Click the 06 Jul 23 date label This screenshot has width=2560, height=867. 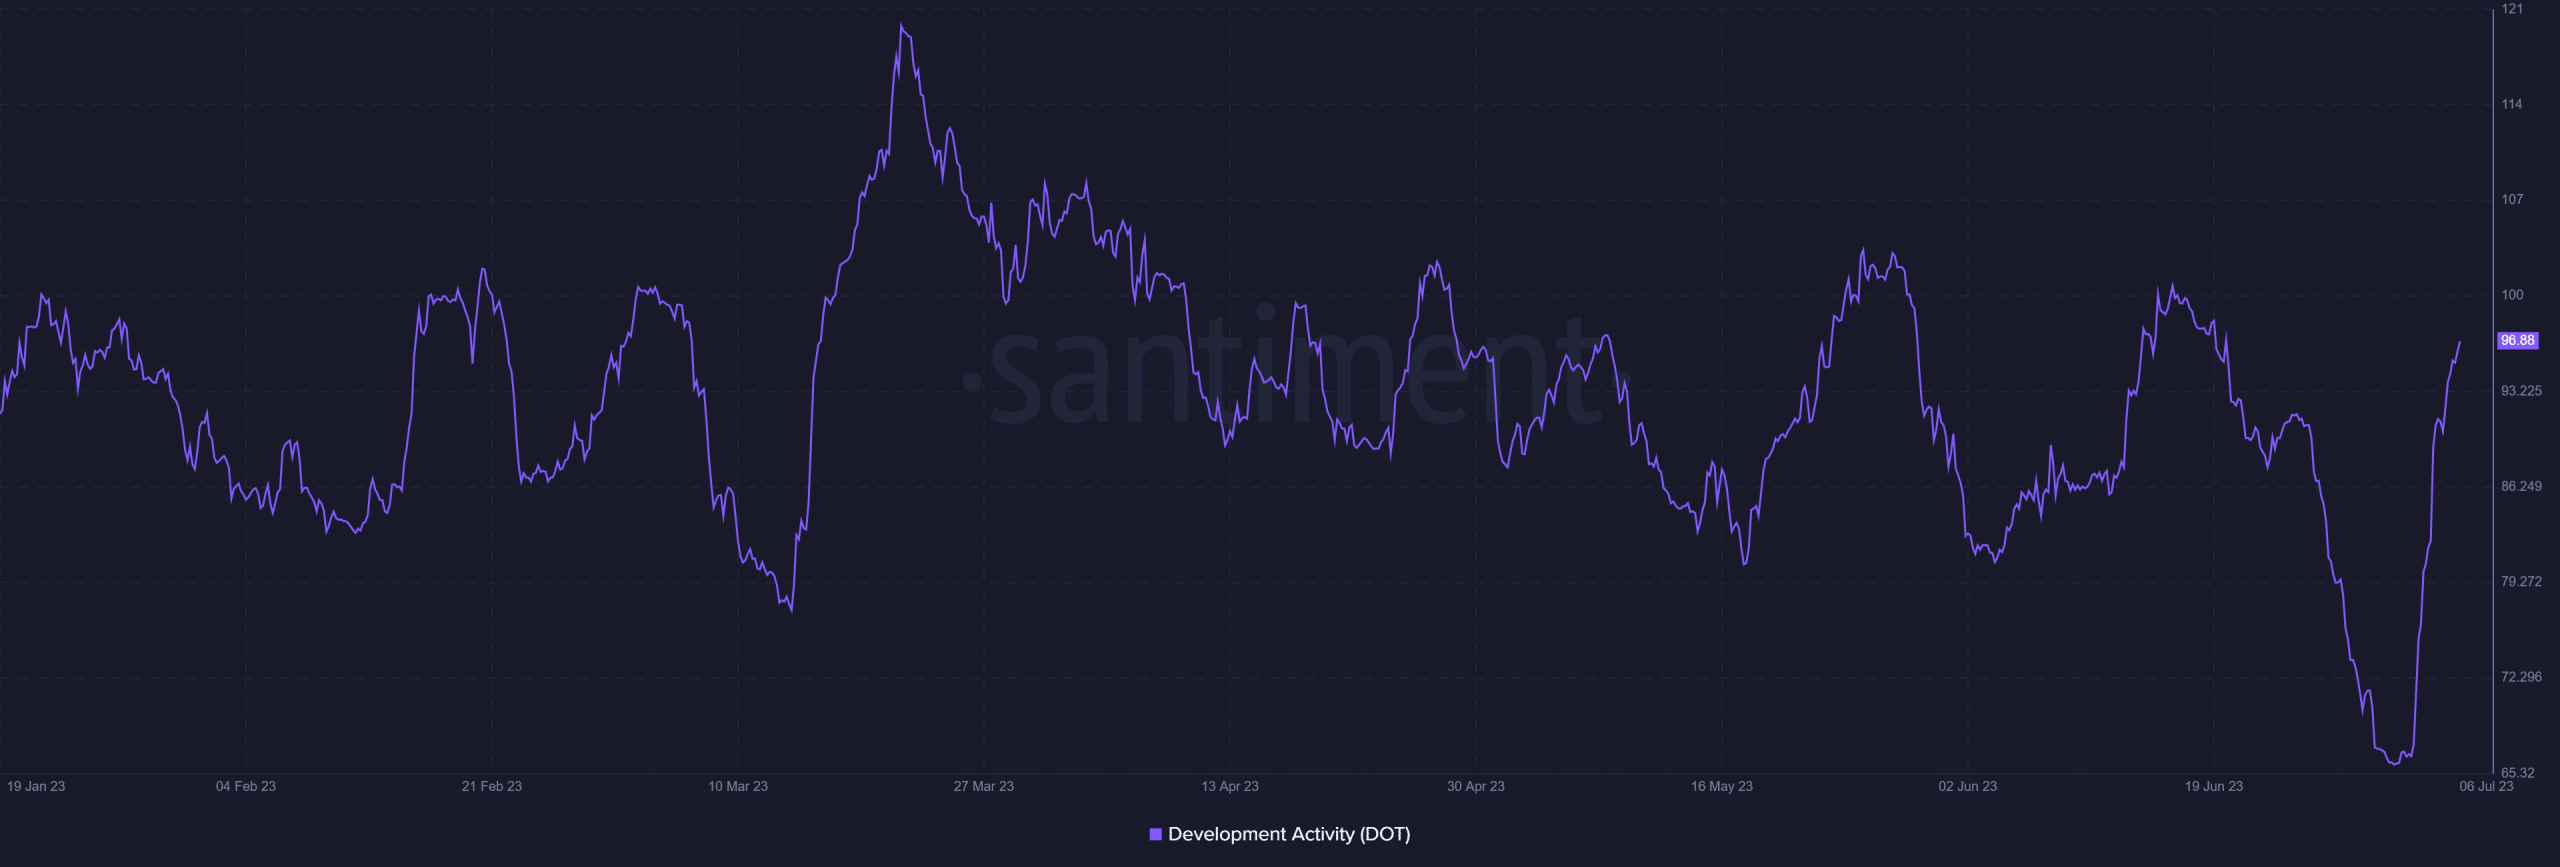(x=2486, y=786)
